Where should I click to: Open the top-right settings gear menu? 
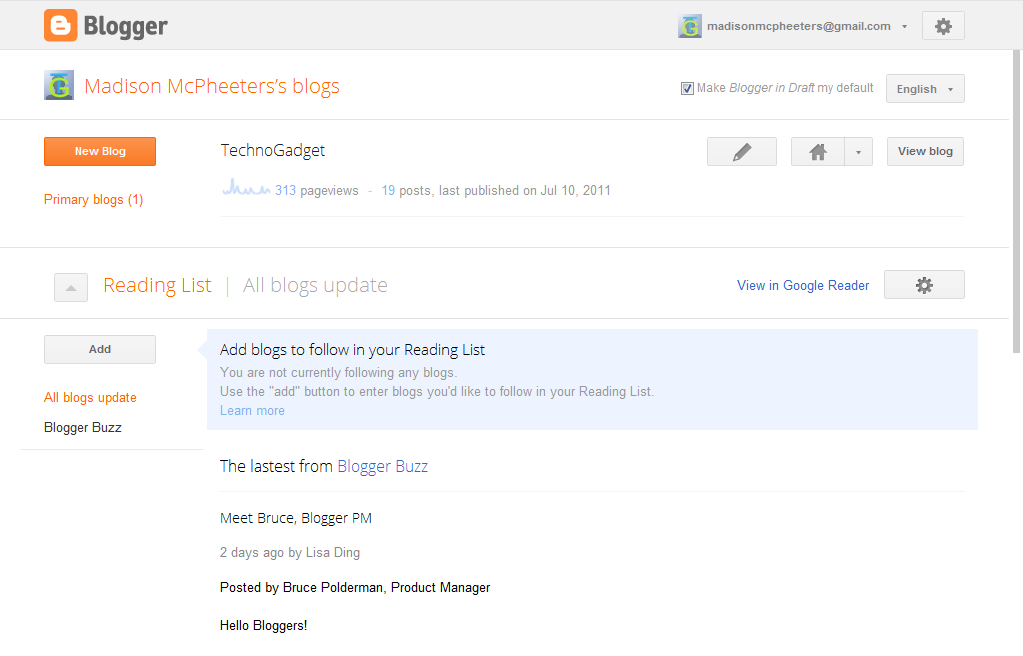pos(943,26)
